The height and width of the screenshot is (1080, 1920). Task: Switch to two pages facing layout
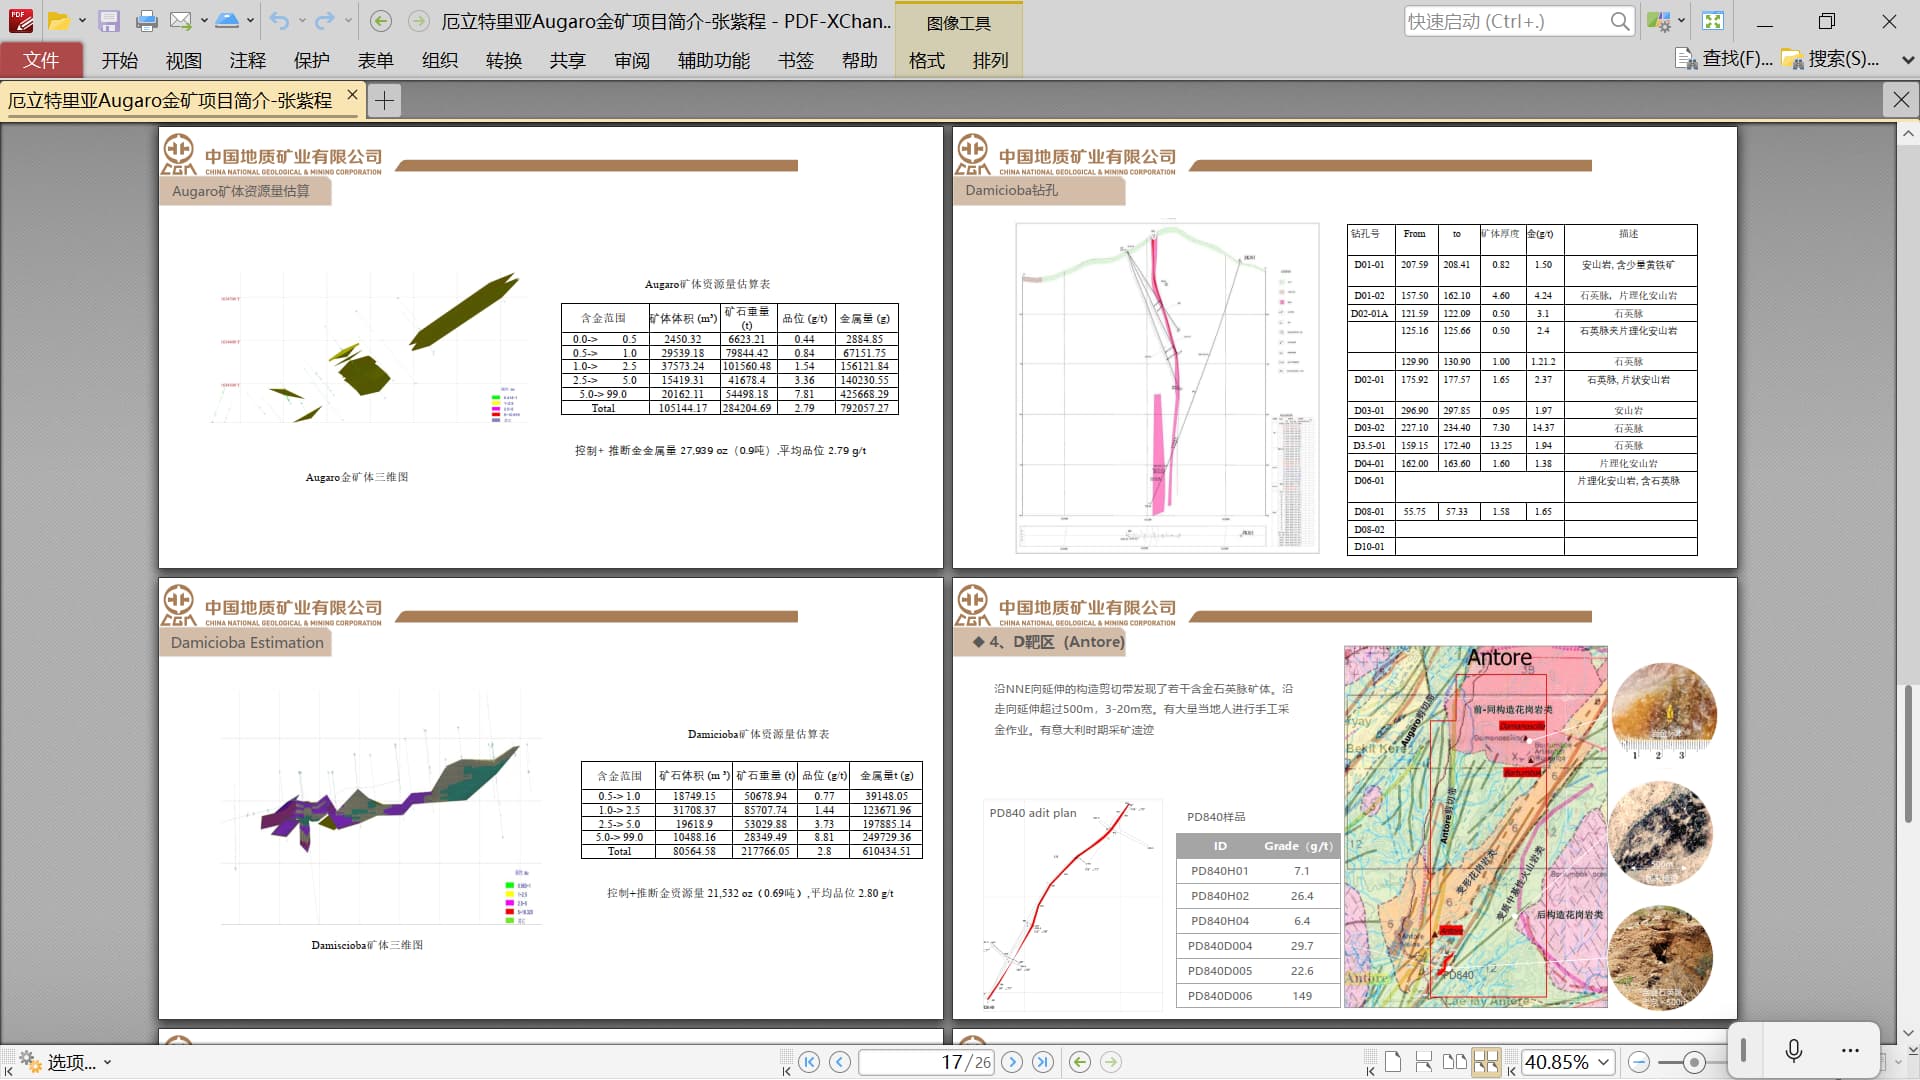click(x=1455, y=1062)
